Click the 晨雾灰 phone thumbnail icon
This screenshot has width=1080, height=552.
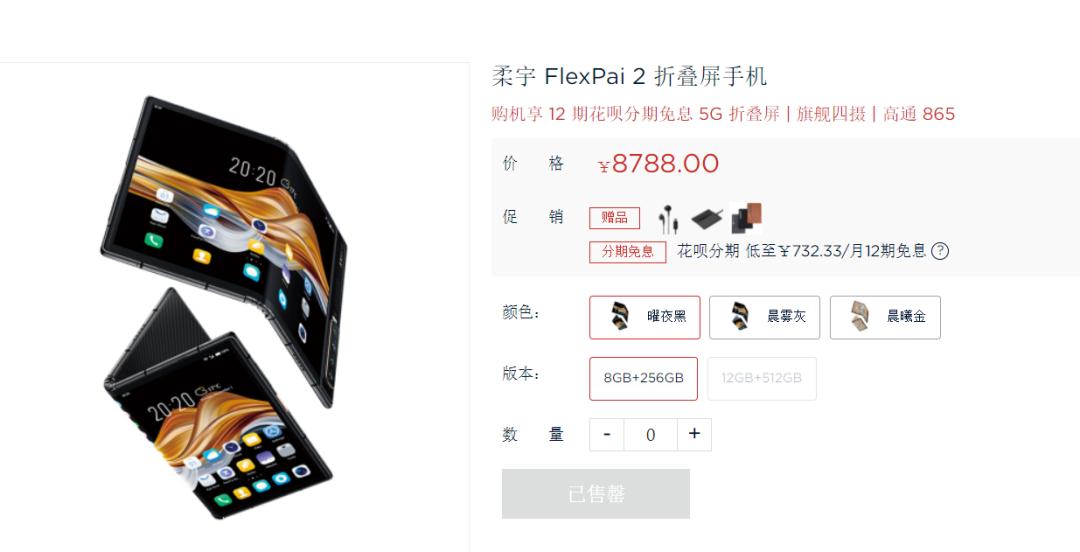pos(739,316)
